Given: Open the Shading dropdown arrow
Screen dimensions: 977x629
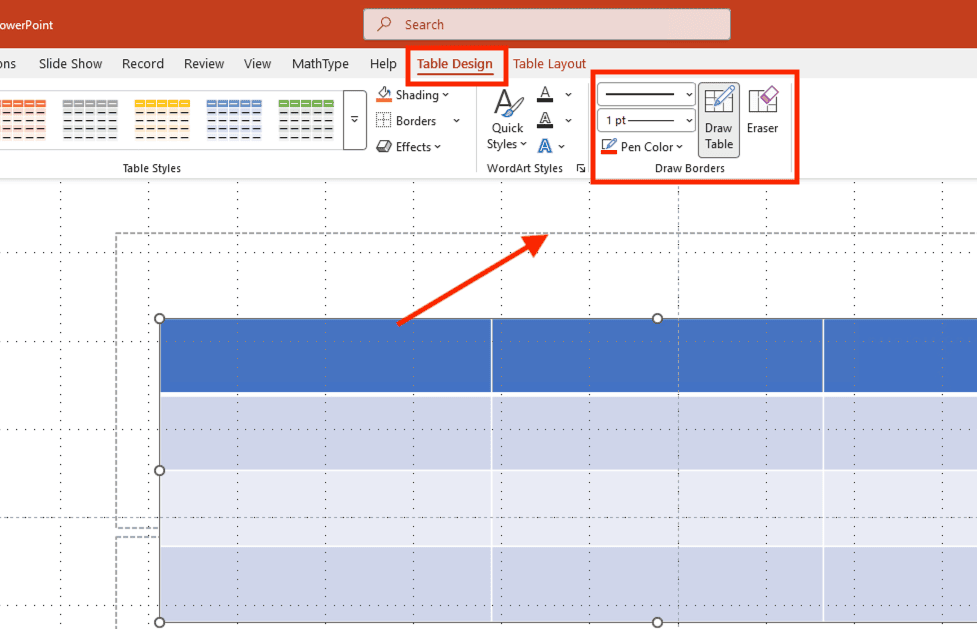Looking at the screenshot, I should click(x=446, y=95).
